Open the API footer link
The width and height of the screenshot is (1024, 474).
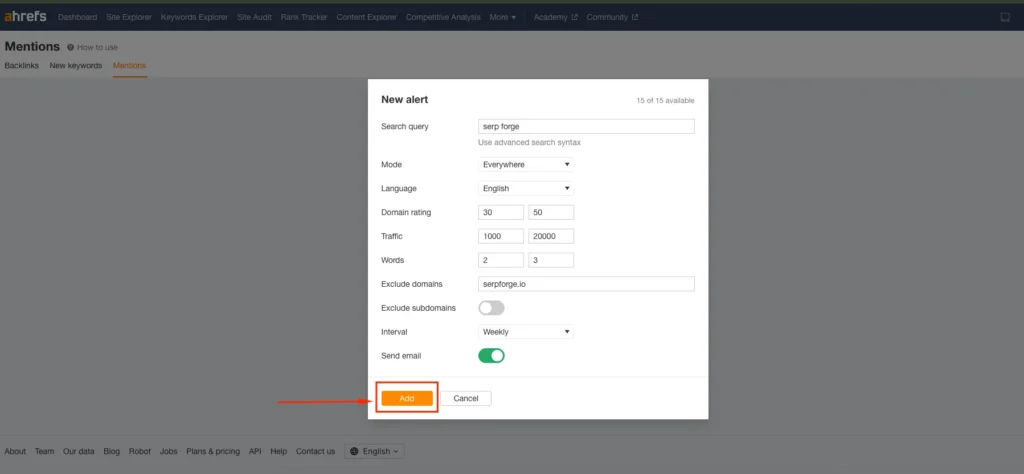click(255, 451)
